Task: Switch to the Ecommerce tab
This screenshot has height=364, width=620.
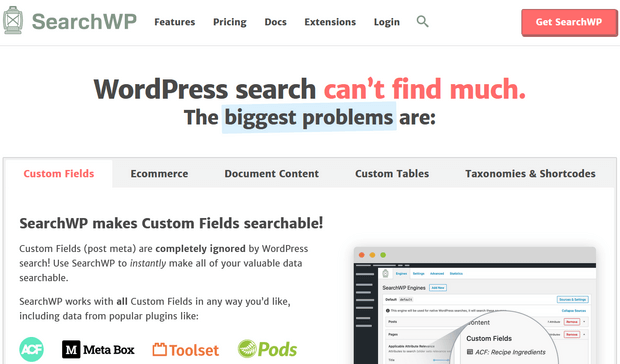Action: pyautogui.click(x=159, y=174)
